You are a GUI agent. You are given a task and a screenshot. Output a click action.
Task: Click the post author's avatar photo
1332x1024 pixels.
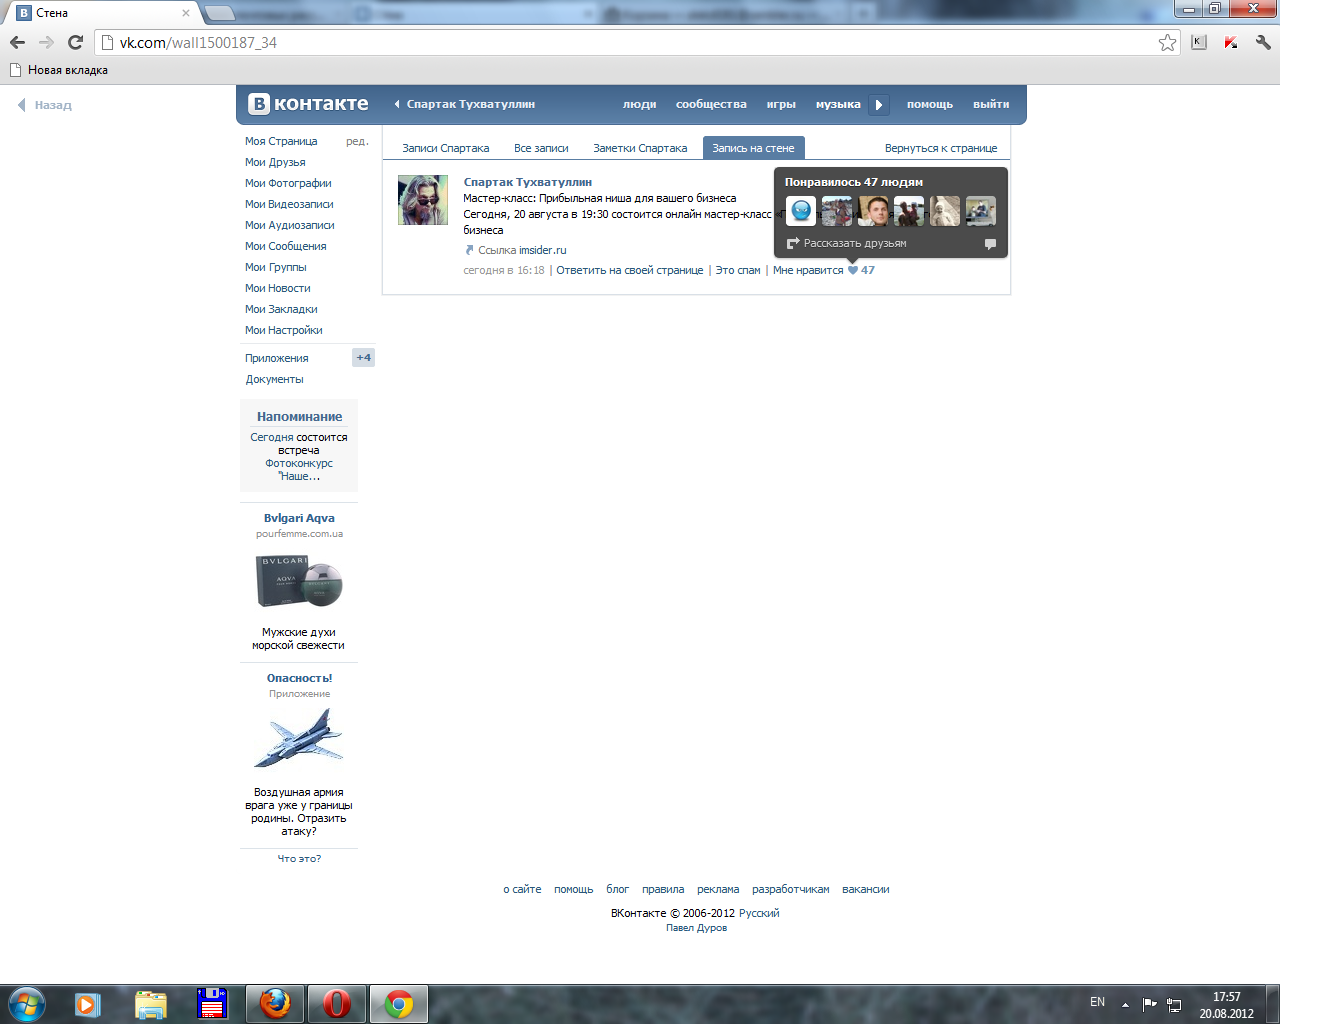tap(423, 200)
